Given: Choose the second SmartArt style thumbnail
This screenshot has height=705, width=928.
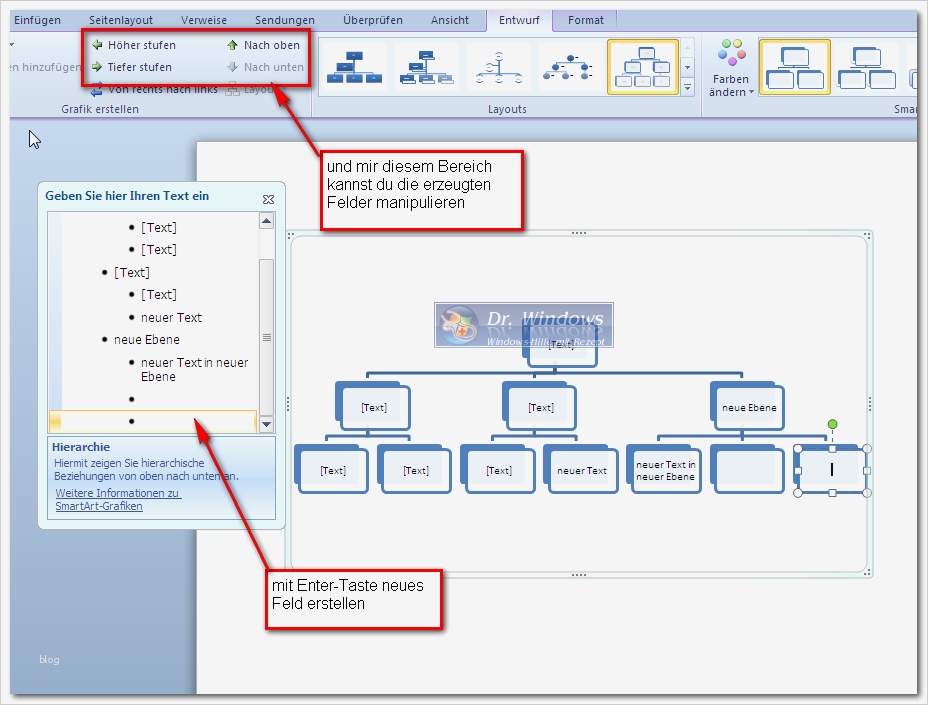Looking at the screenshot, I should [866, 67].
